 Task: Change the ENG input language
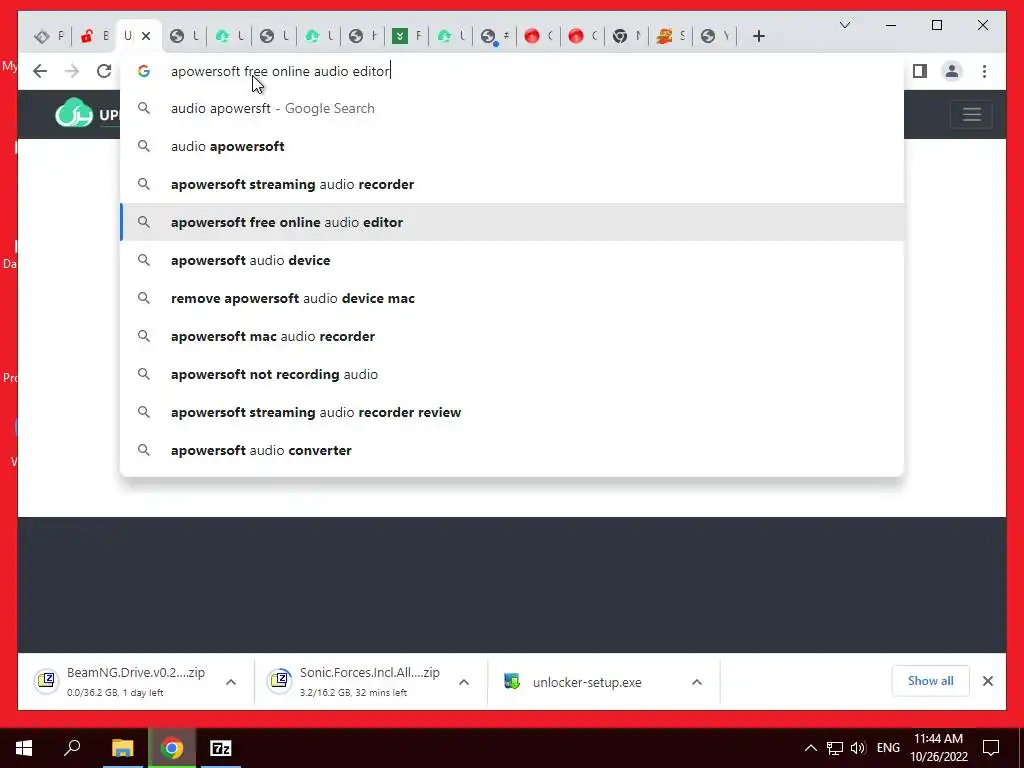[x=888, y=748]
